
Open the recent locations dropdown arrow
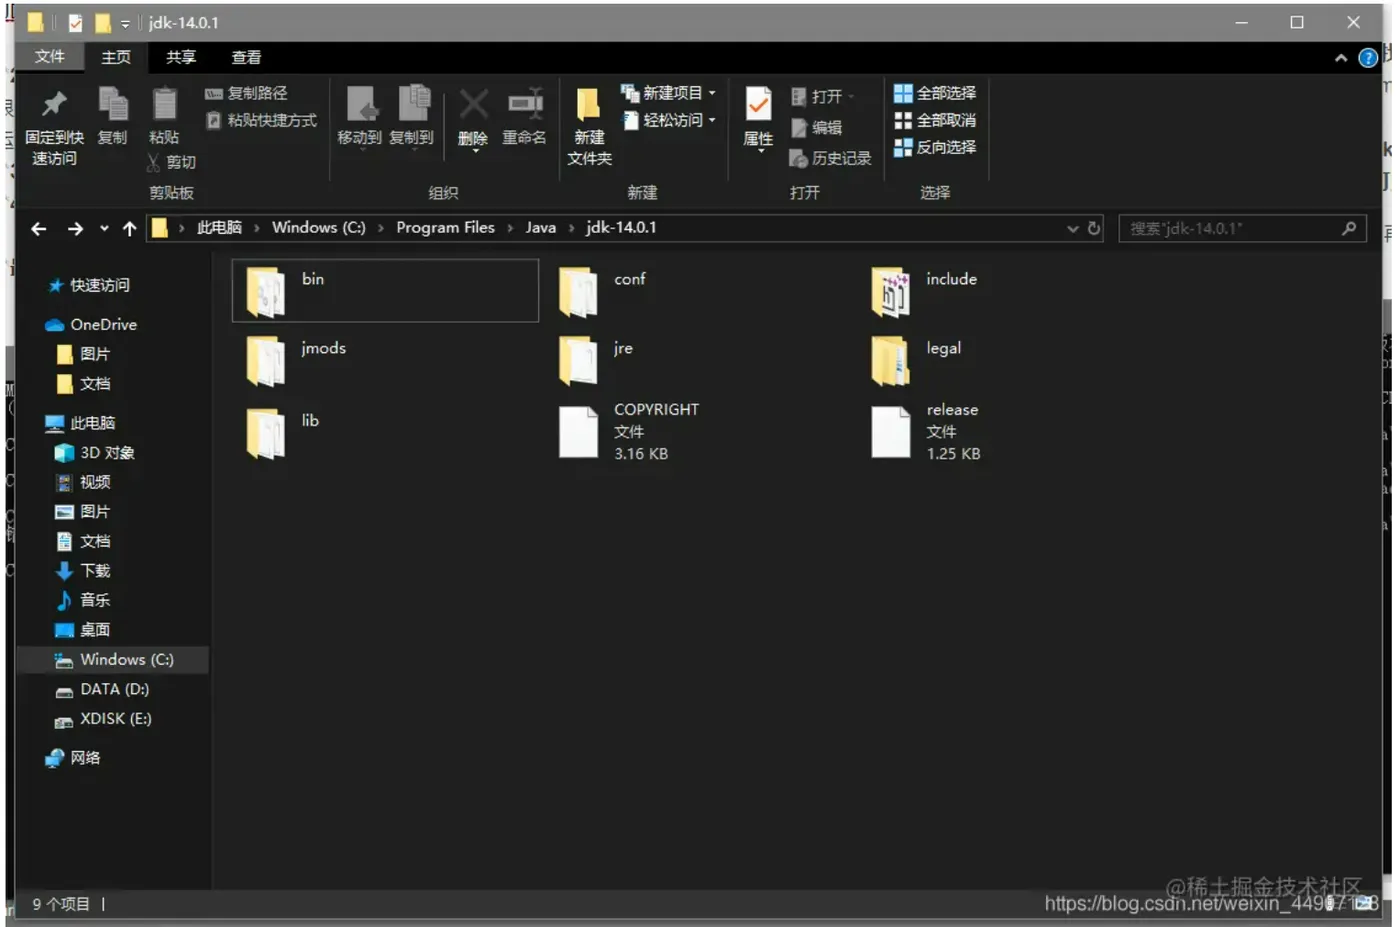click(104, 228)
